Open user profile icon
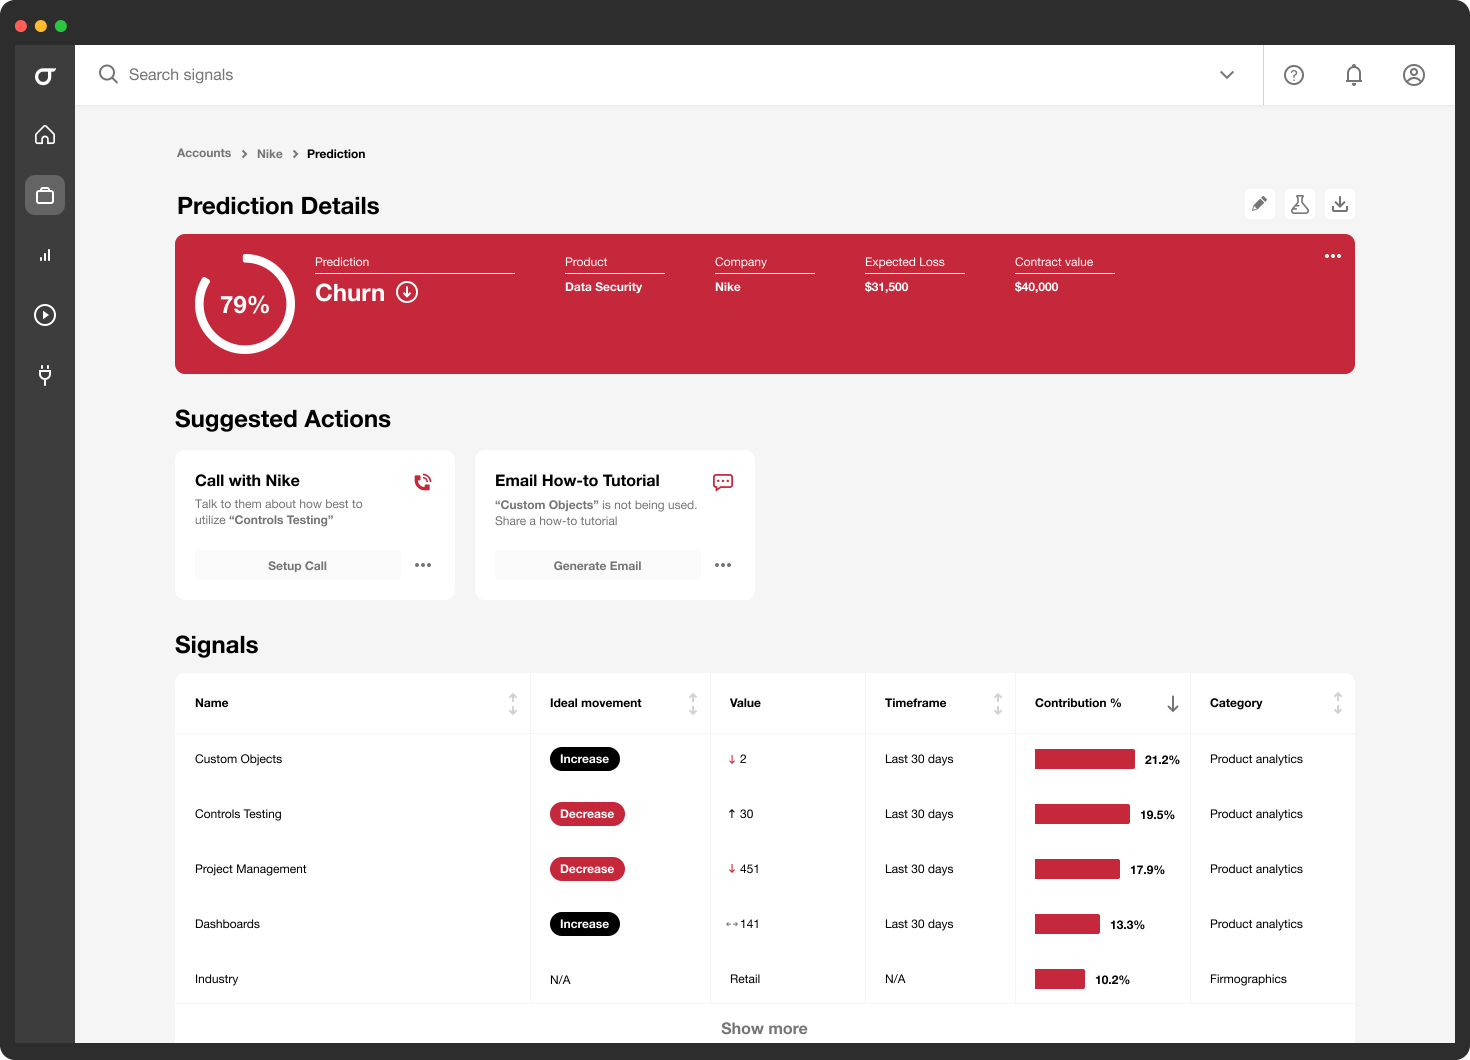 [x=1414, y=75]
